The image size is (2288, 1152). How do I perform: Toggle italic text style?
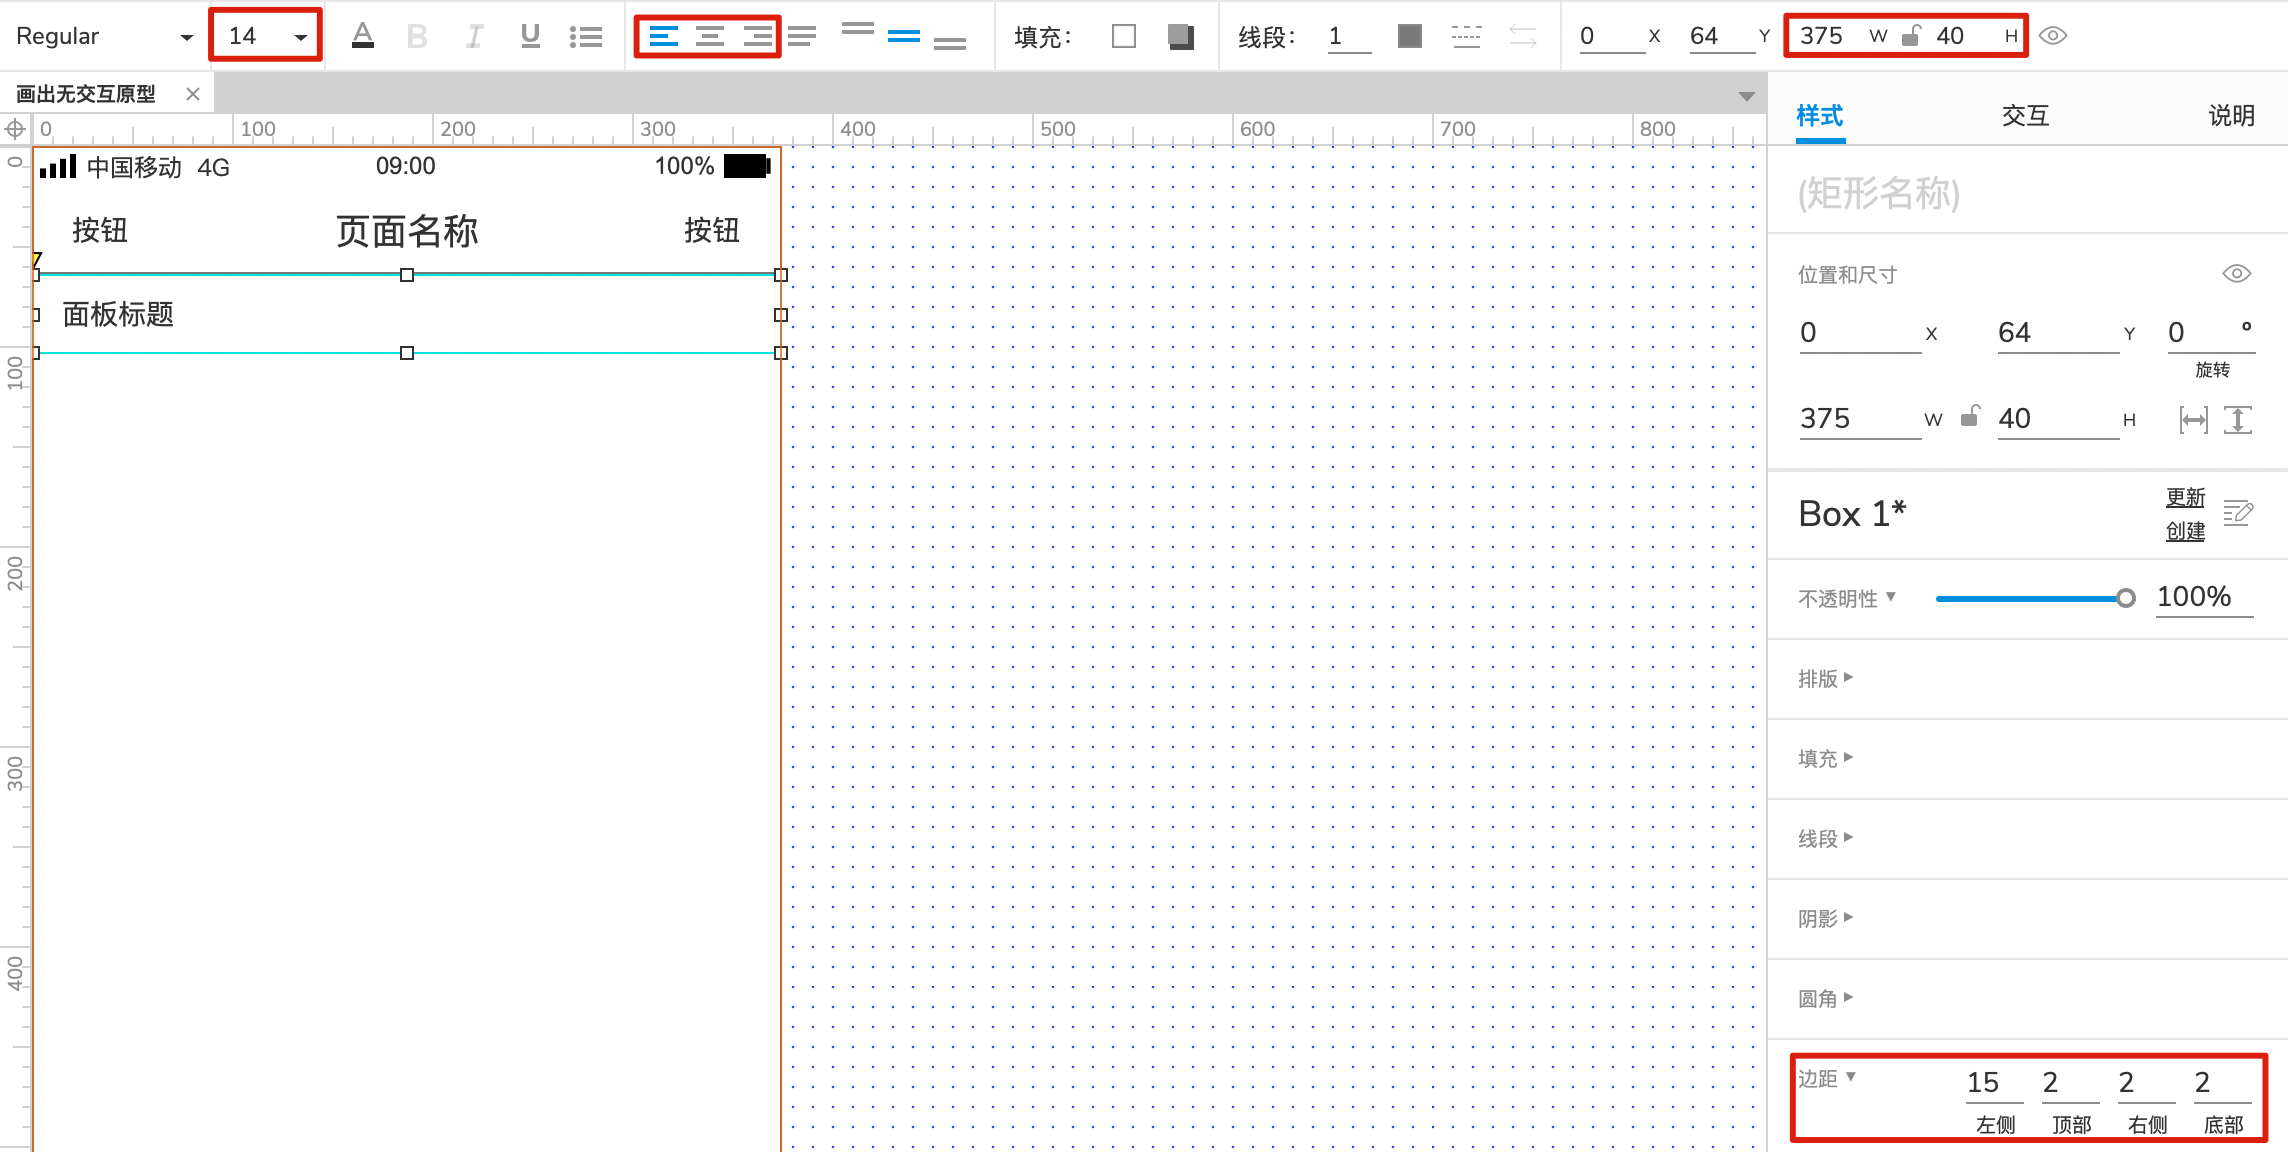click(x=473, y=35)
